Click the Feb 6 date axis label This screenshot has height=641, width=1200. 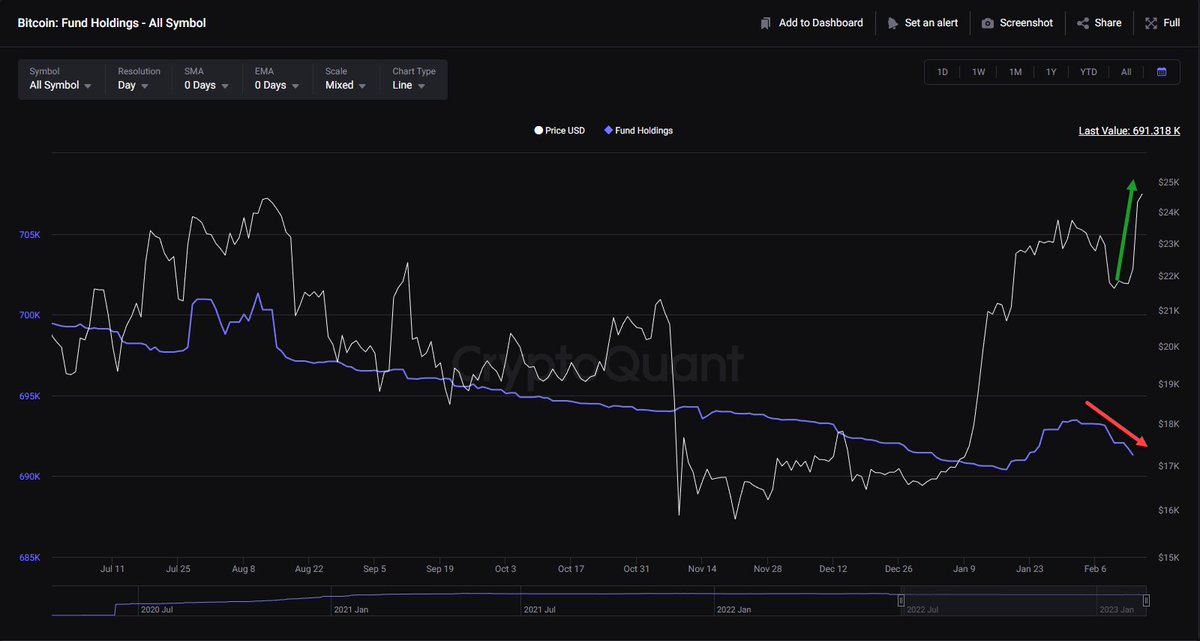tap(1095, 569)
